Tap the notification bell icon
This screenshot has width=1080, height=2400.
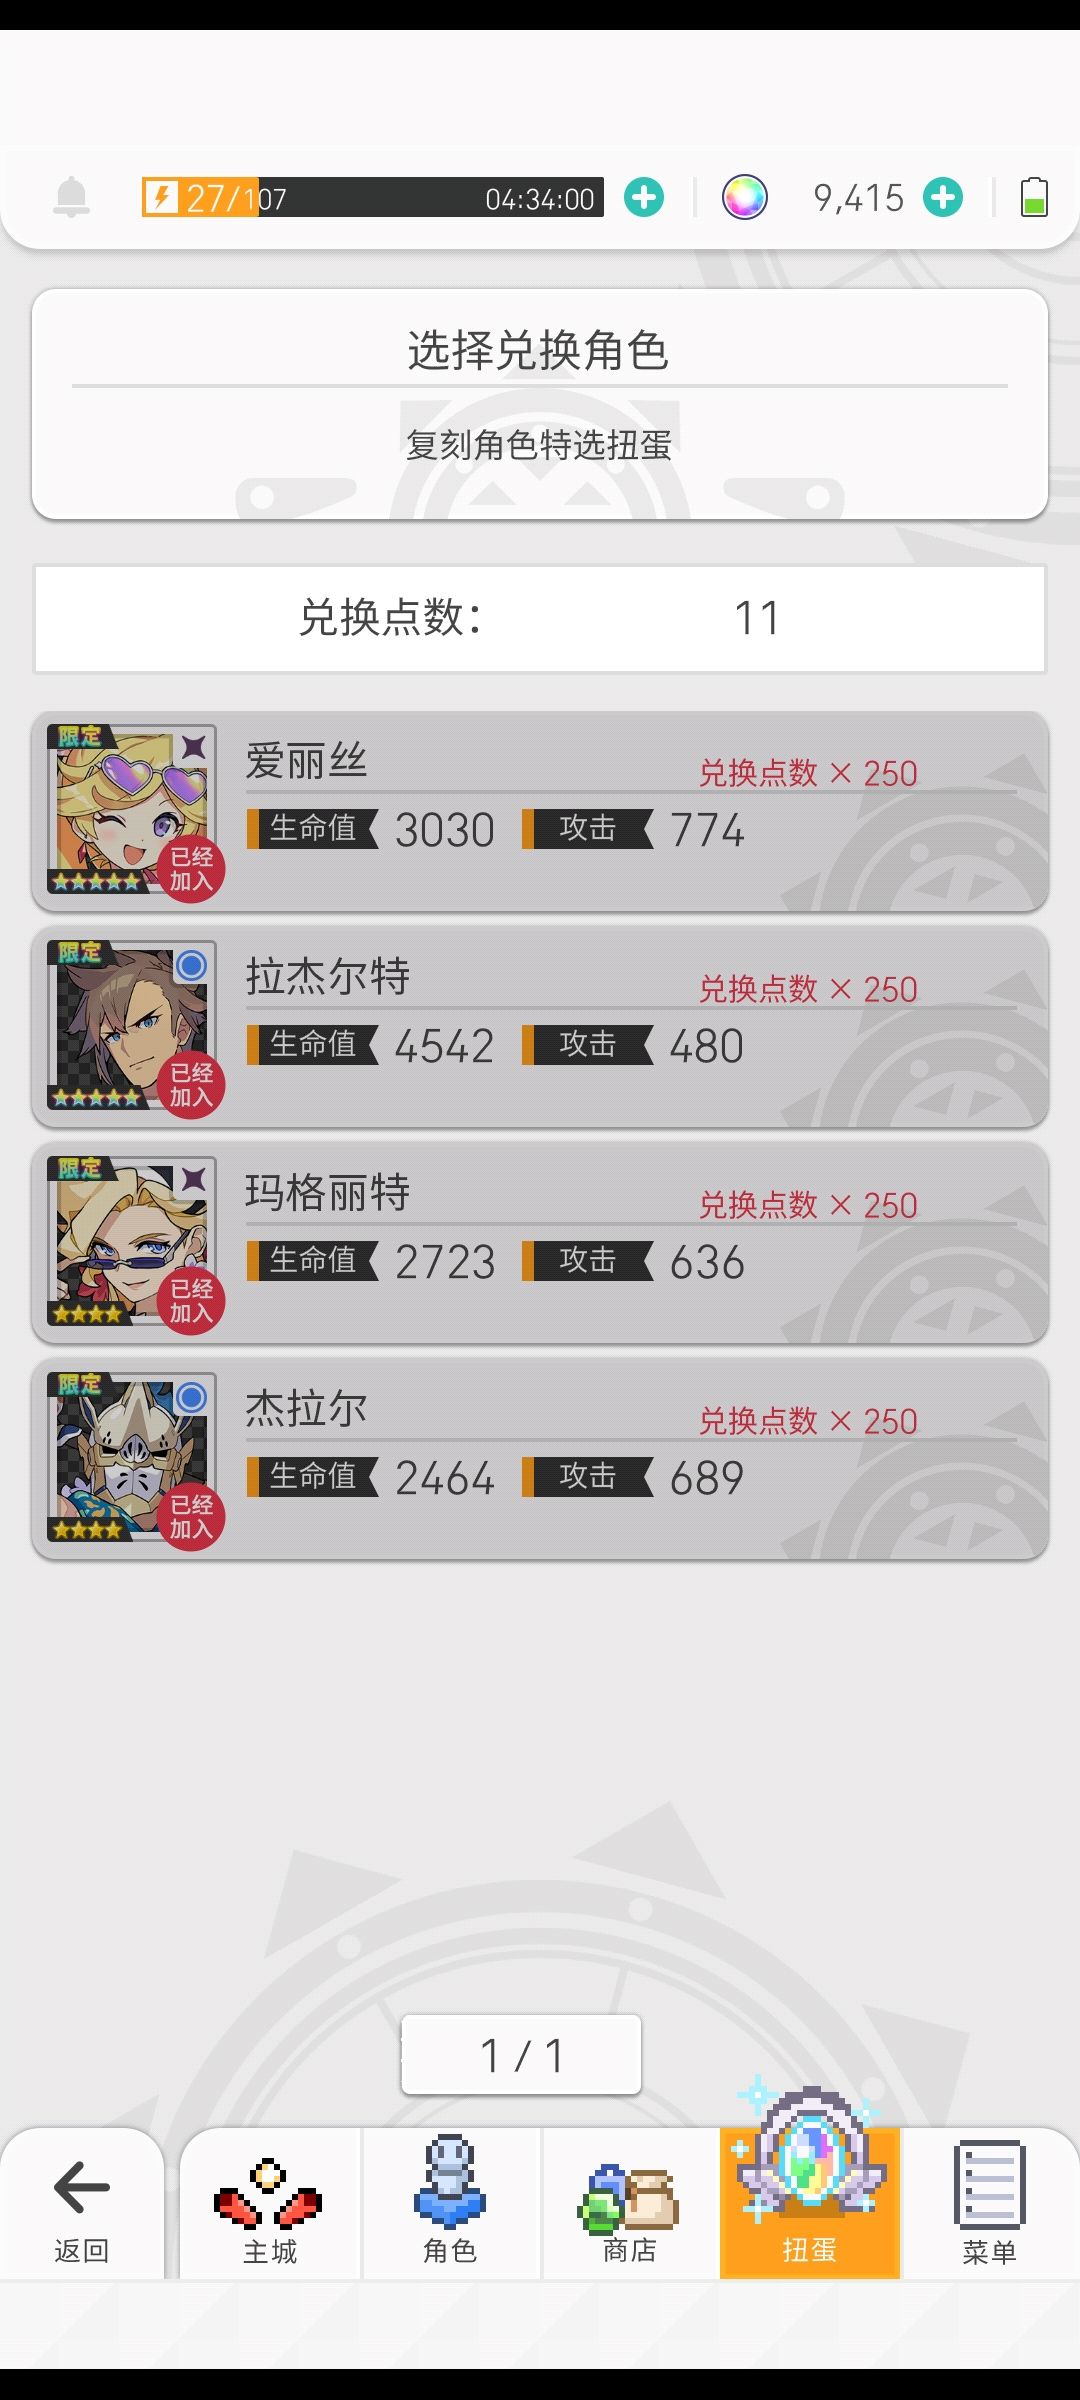(x=71, y=197)
